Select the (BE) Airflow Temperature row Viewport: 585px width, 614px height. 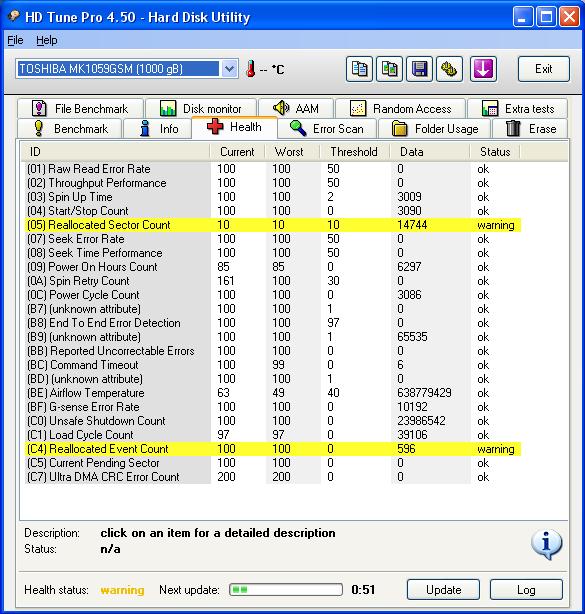coord(273,393)
